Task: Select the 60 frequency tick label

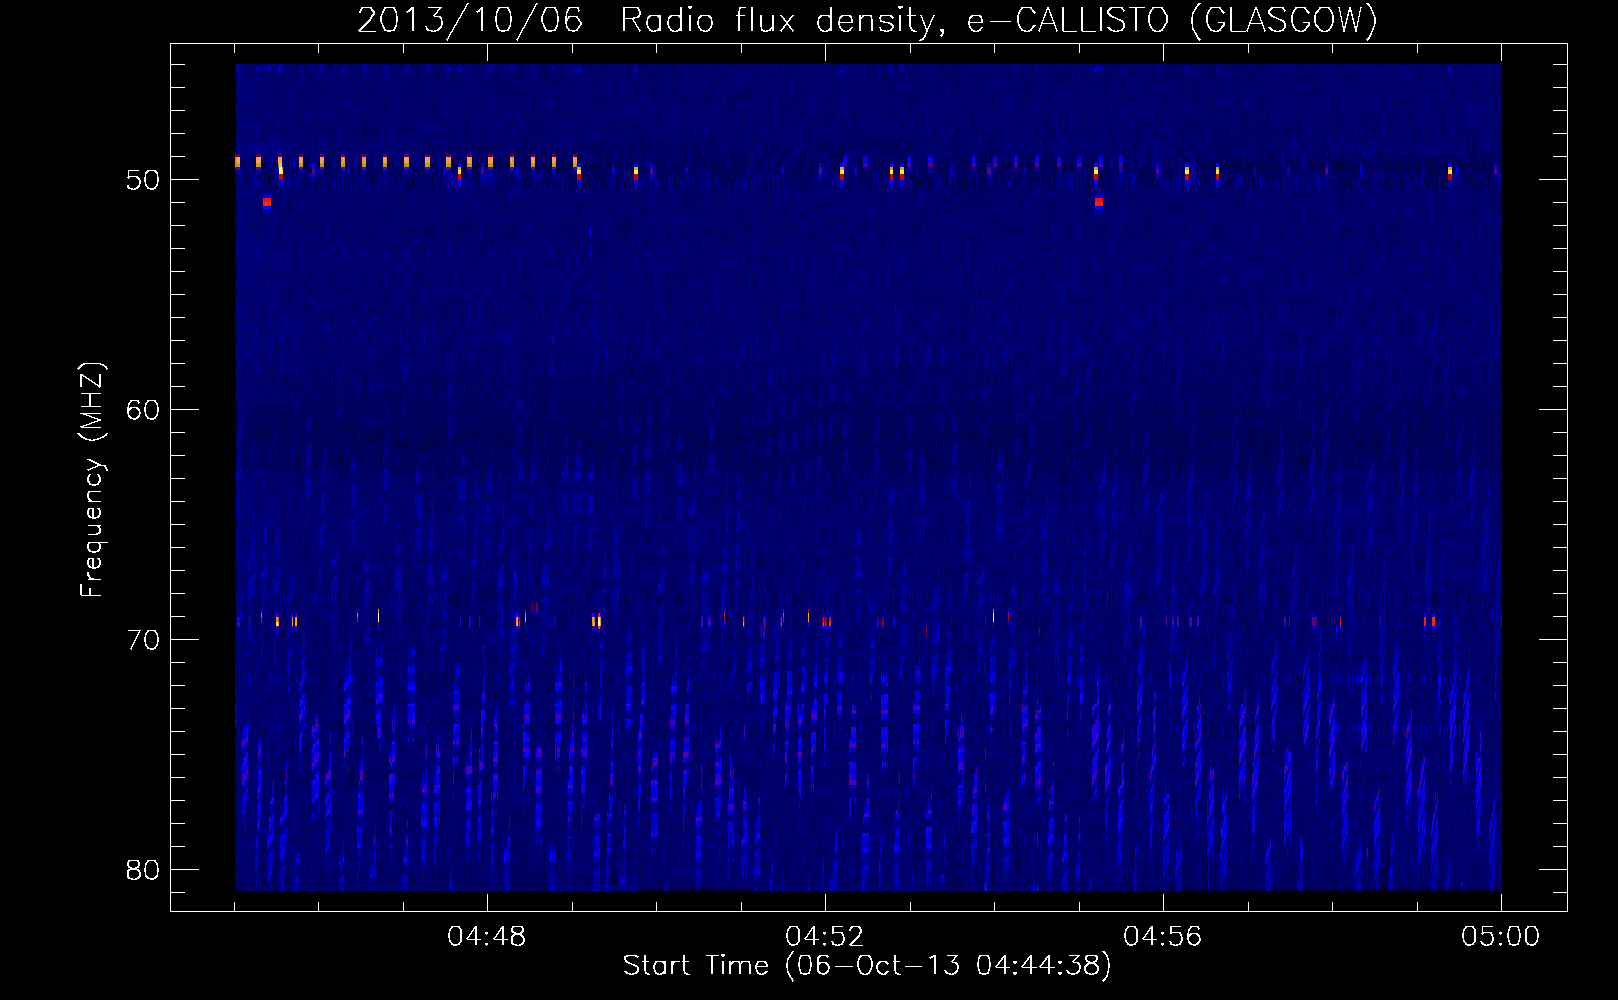Action: [143, 410]
